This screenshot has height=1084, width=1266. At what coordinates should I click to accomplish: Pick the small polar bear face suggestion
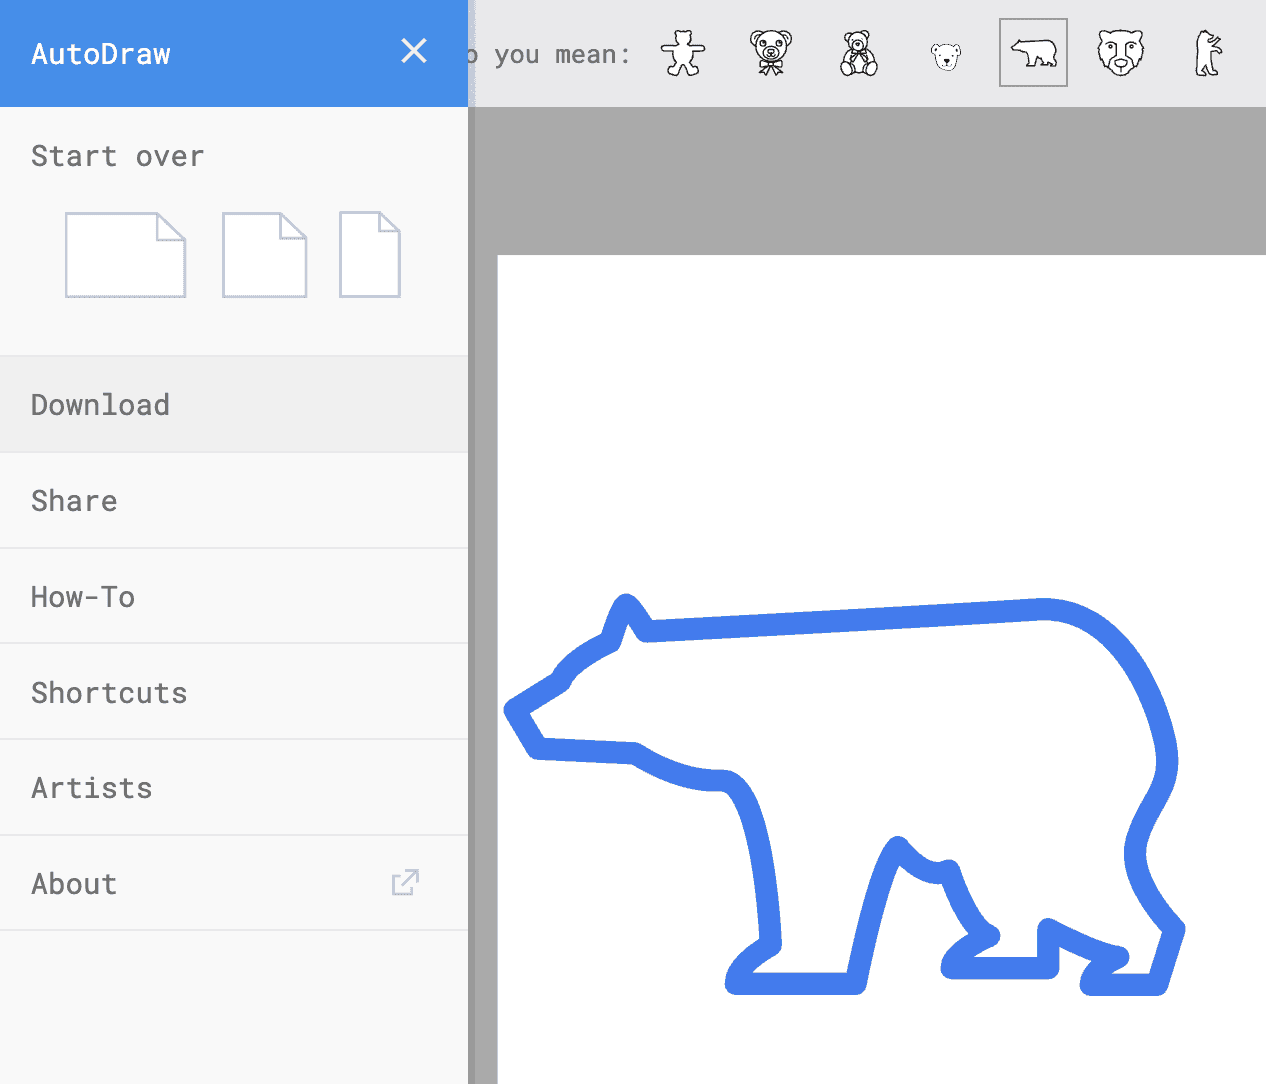click(x=945, y=56)
